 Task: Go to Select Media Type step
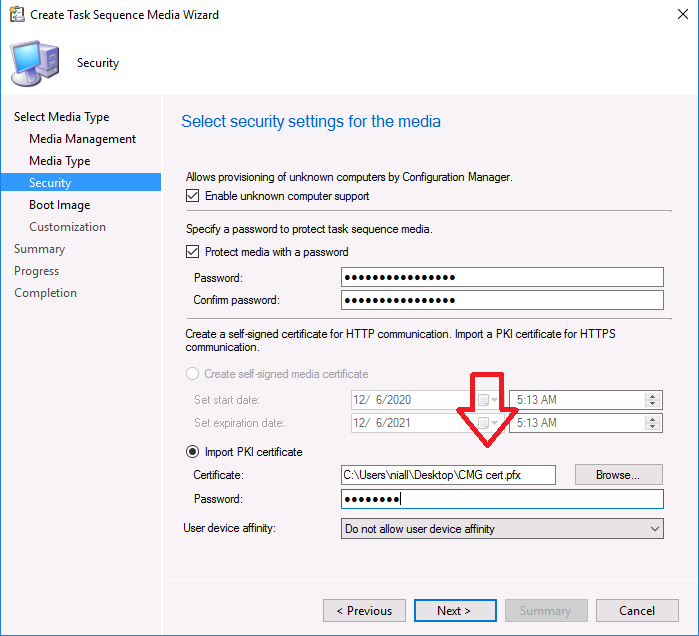tap(62, 117)
